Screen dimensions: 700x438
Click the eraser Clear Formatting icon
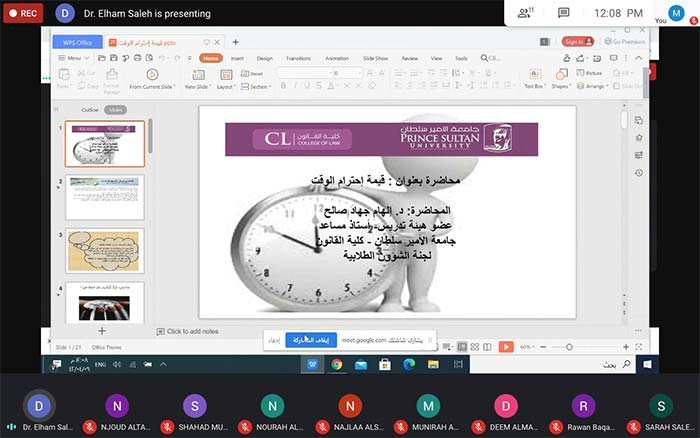(371, 85)
